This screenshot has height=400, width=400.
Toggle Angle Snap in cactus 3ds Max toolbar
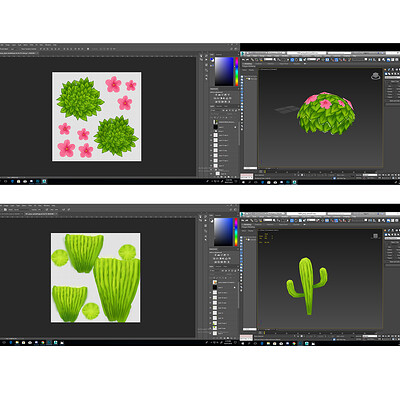[336, 220]
